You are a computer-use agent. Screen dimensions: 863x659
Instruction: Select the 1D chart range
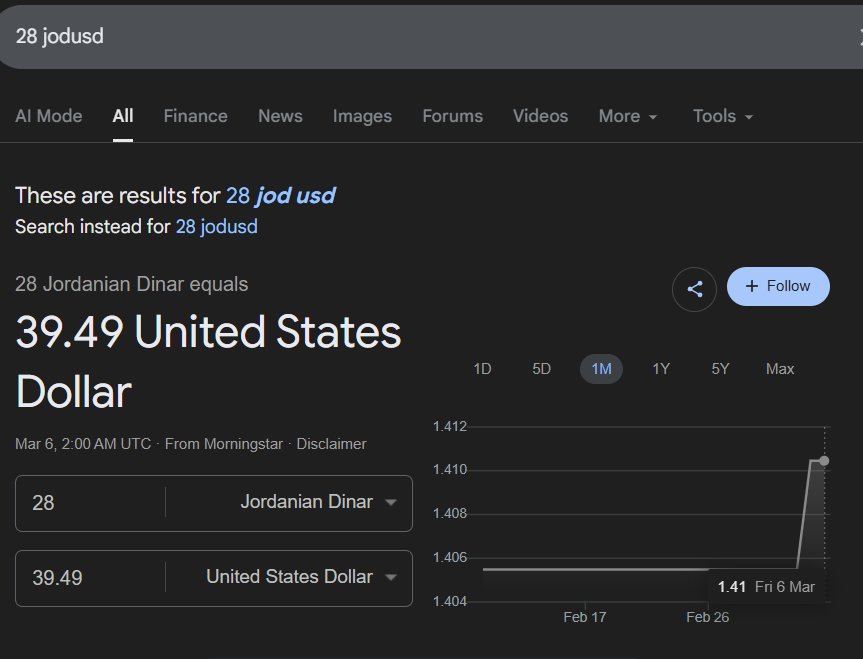(482, 369)
